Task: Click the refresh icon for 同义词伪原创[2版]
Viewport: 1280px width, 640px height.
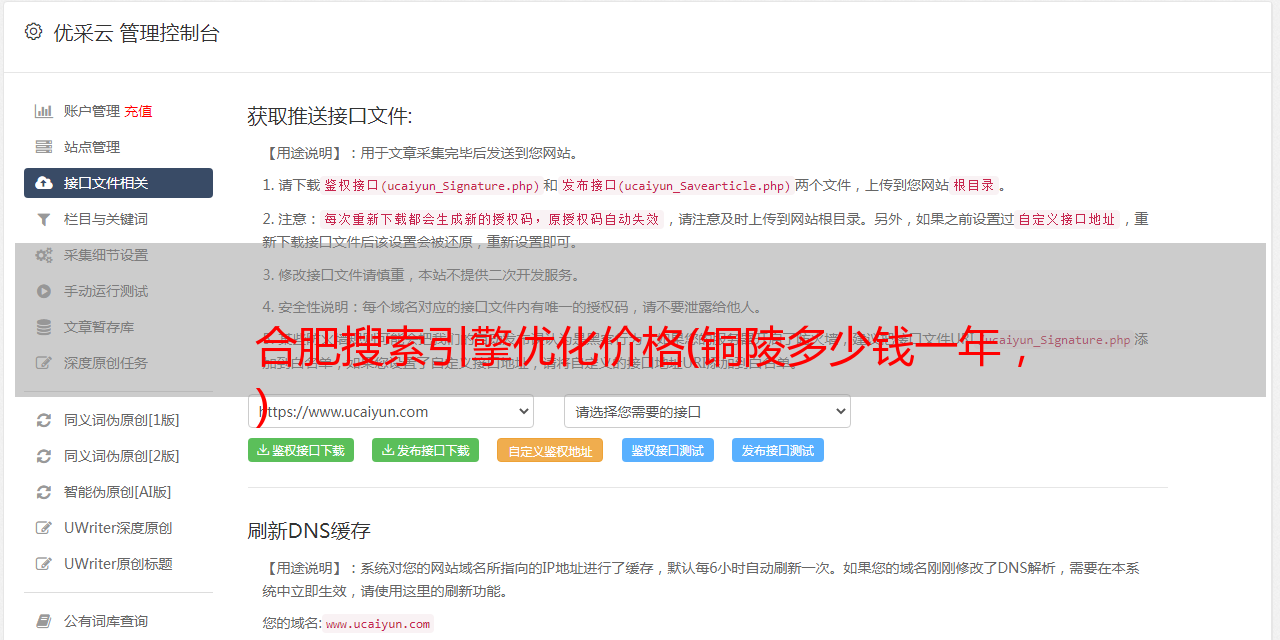Action: point(44,456)
